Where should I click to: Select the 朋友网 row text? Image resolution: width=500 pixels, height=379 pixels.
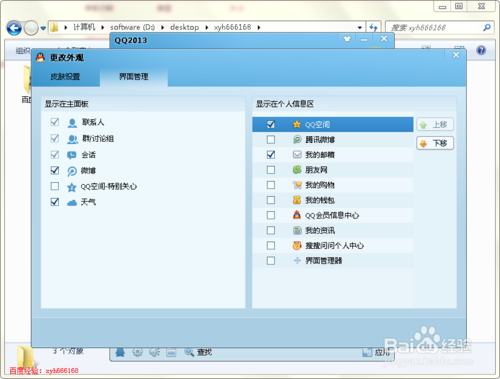tap(316, 170)
